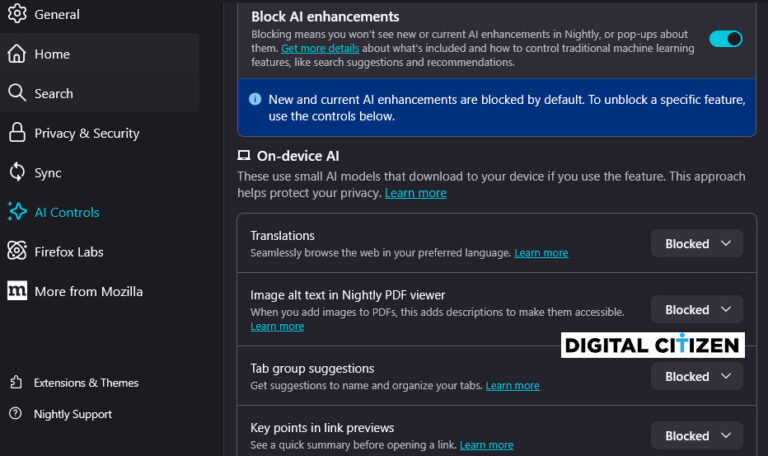Click the info icon in blue banner
The width and height of the screenshot is (768, 456).
255,99
